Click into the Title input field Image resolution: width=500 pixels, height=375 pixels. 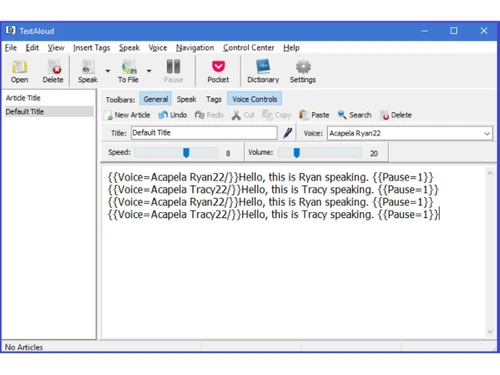(204, 133)
